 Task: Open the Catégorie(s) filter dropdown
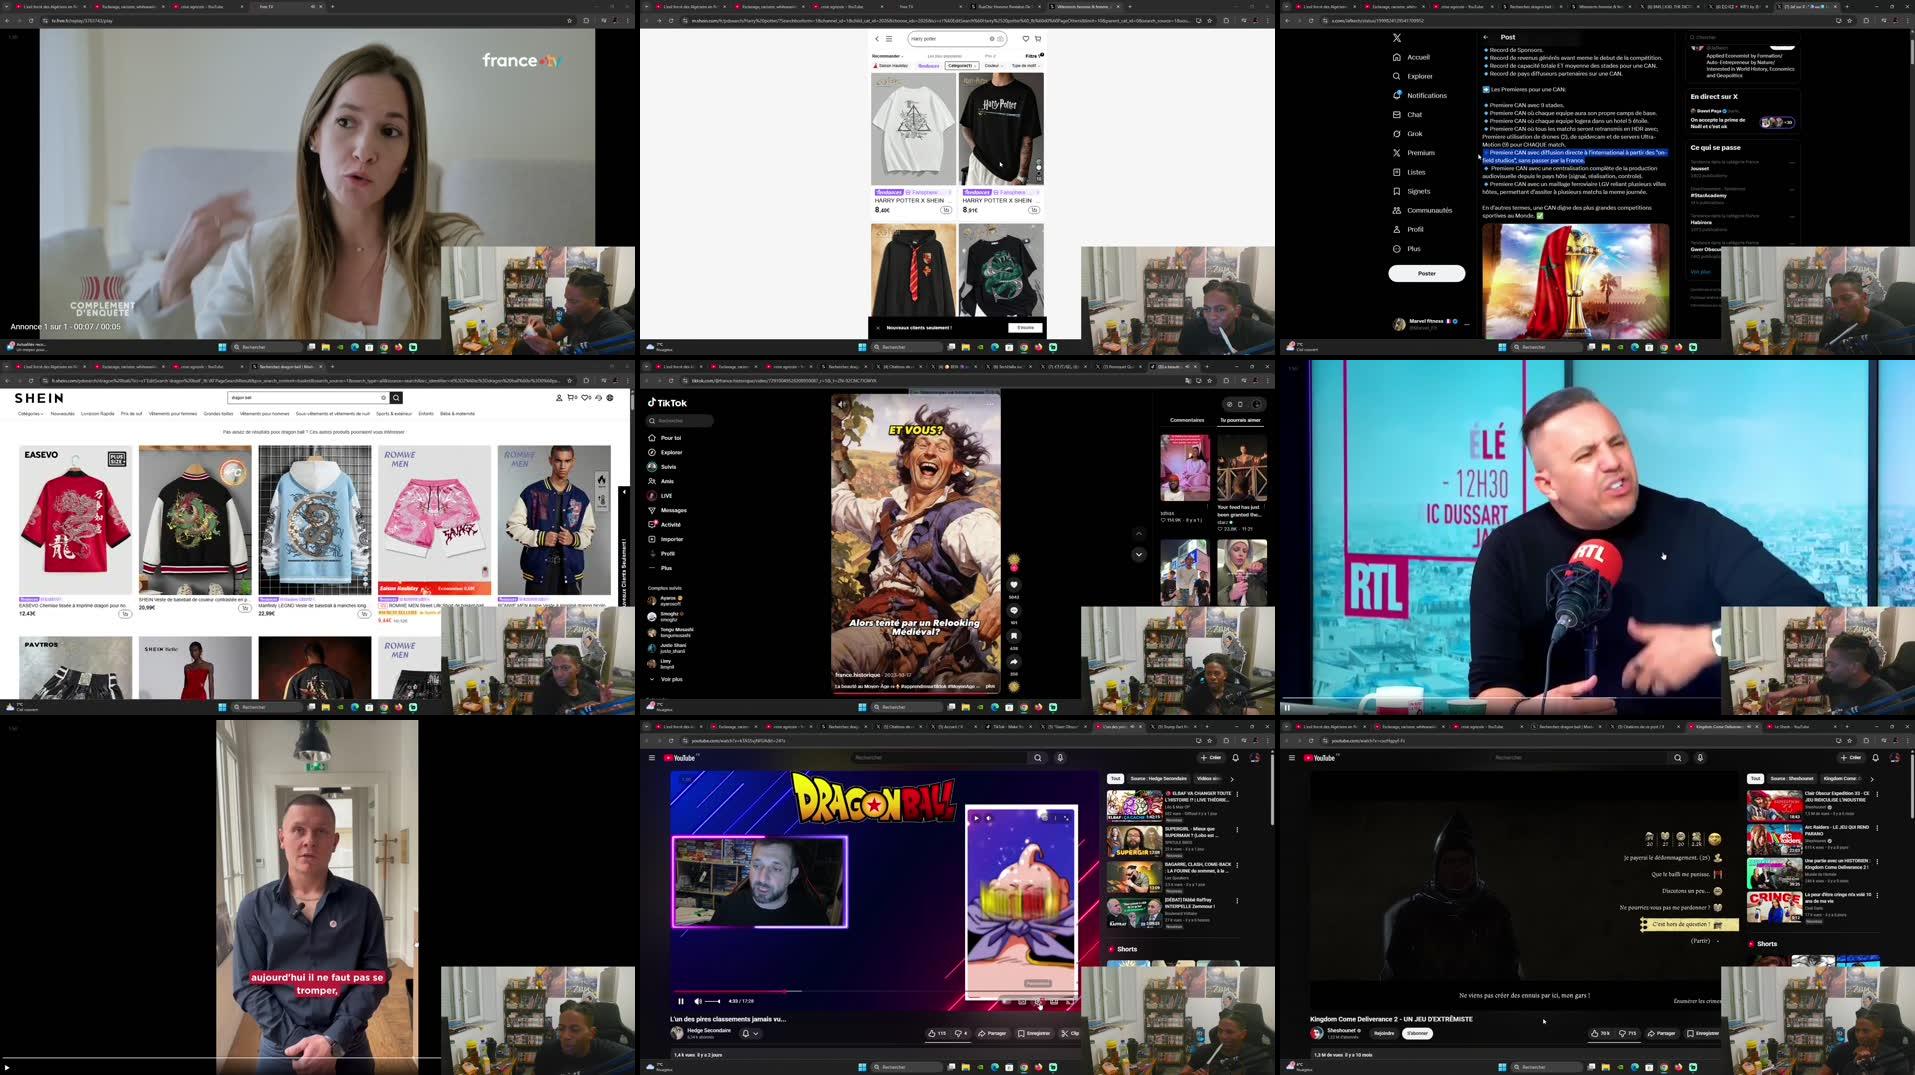pyautogui.click(x=961, y=65)
